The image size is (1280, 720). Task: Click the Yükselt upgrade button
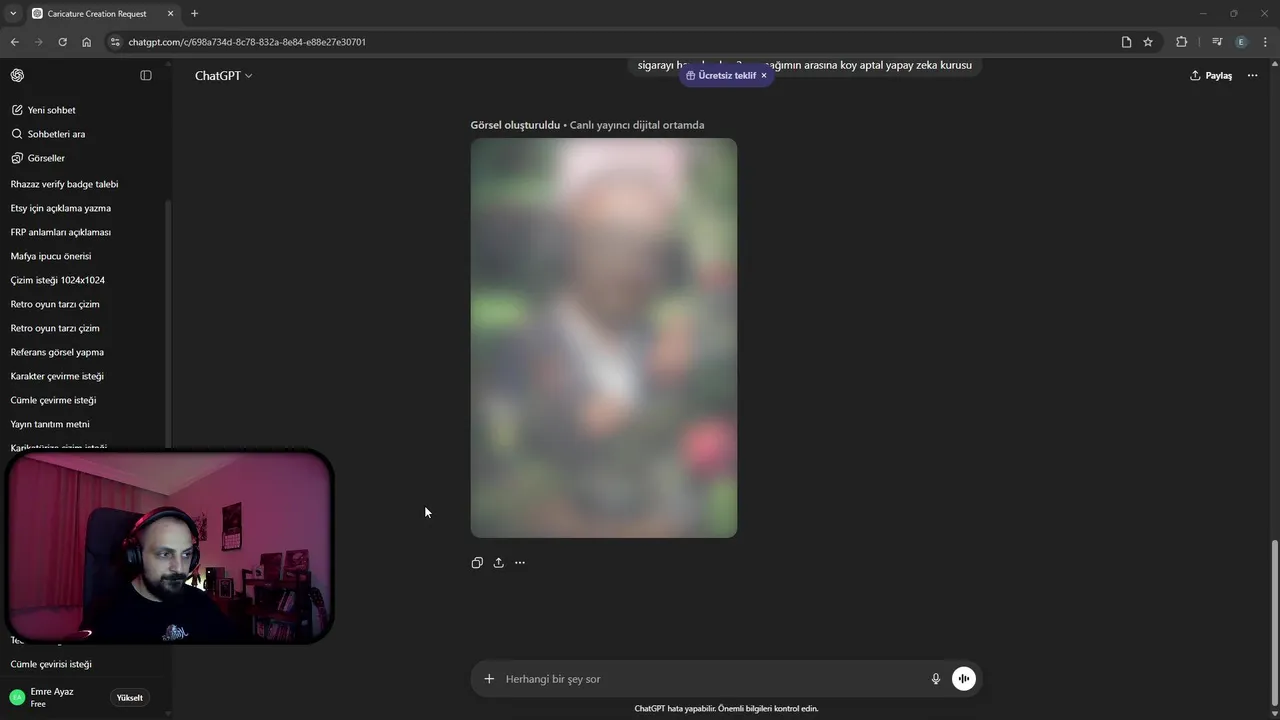[x=130, y=698]
